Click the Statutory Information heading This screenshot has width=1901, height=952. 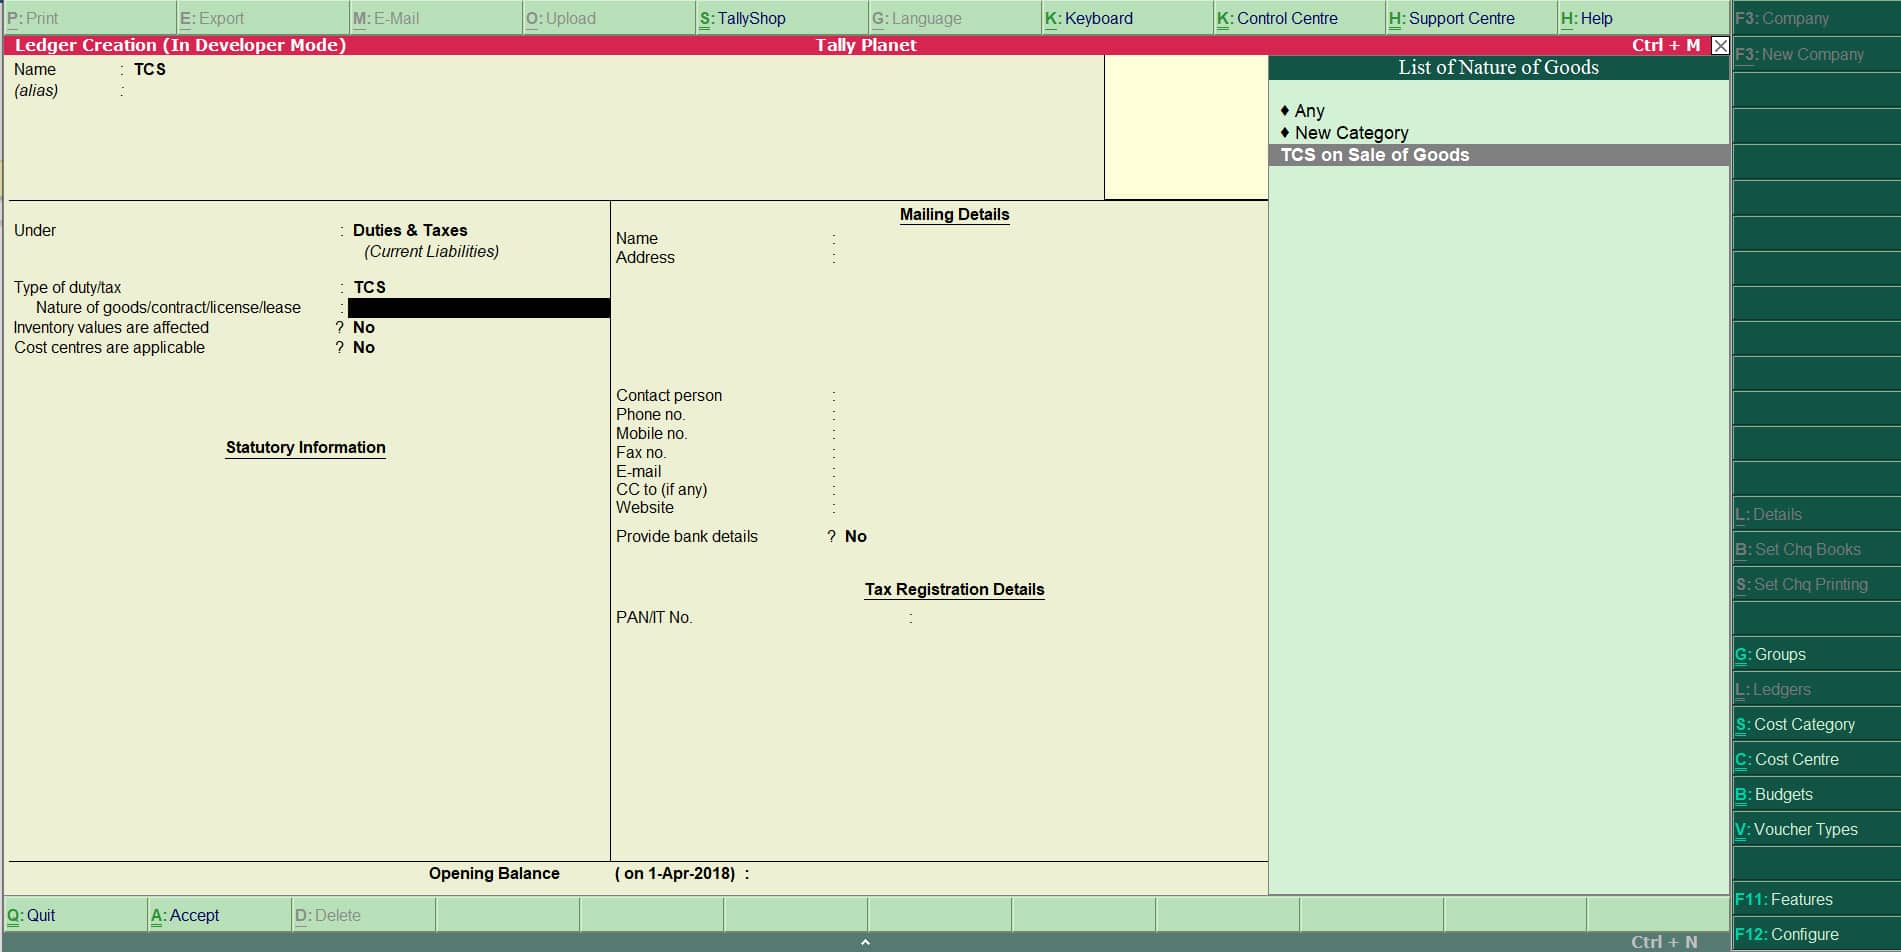coord(305,447)
